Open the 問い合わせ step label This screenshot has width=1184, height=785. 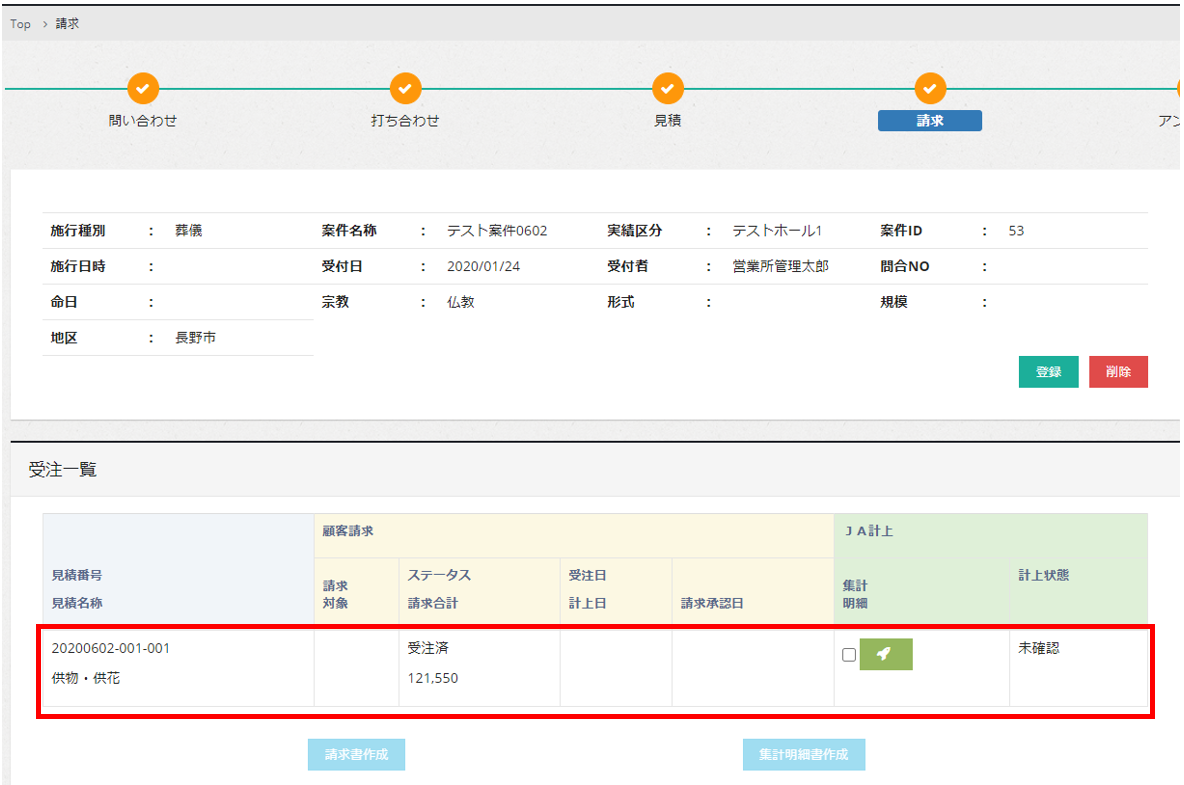[143, 121]
